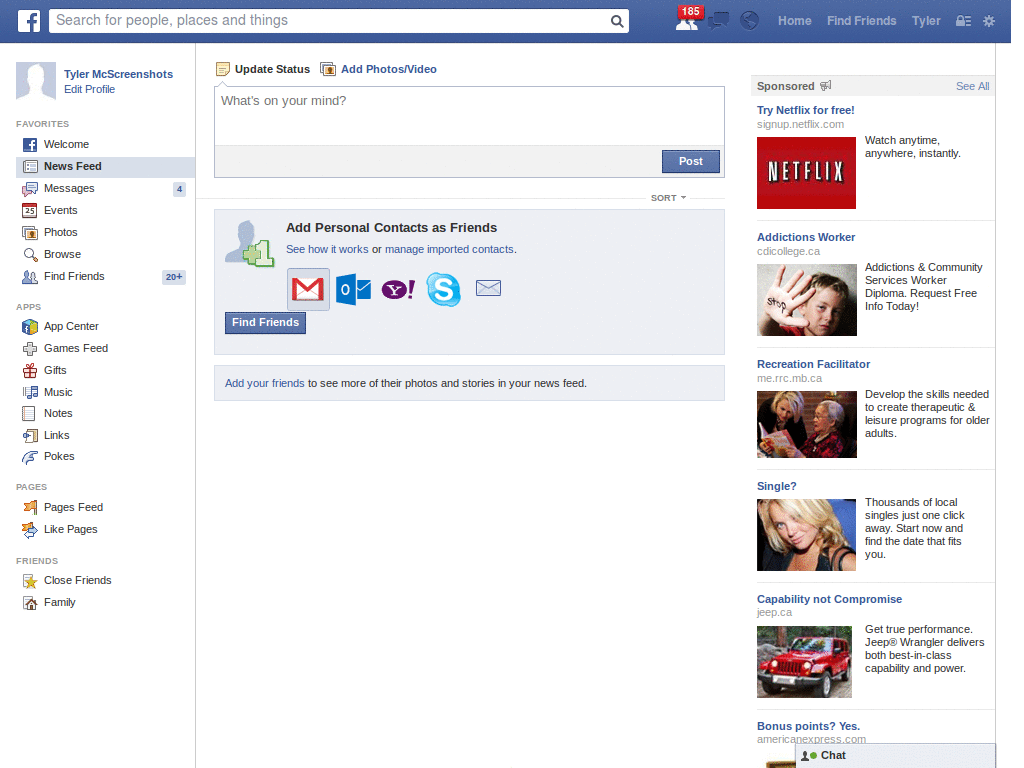The width and height of the screenshot is (1024, 768).
Task: Click the Music notes icon
Action: (30, 392)
